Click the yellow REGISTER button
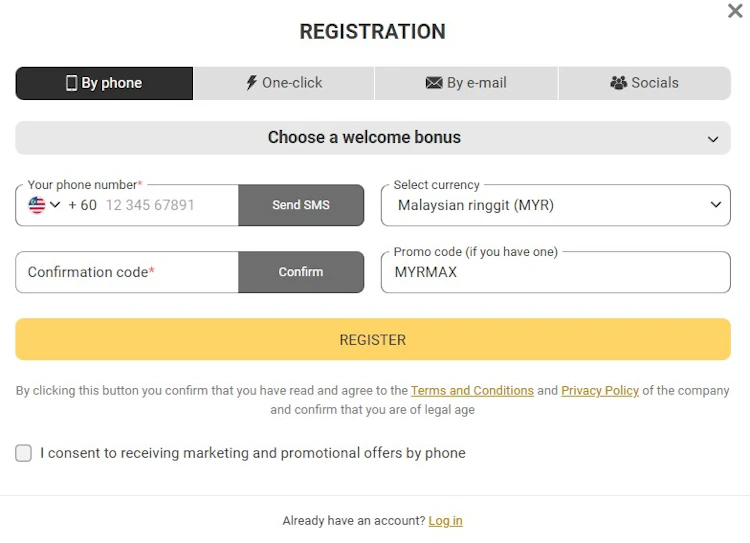 pyautogui.click(x=373, y=339)
